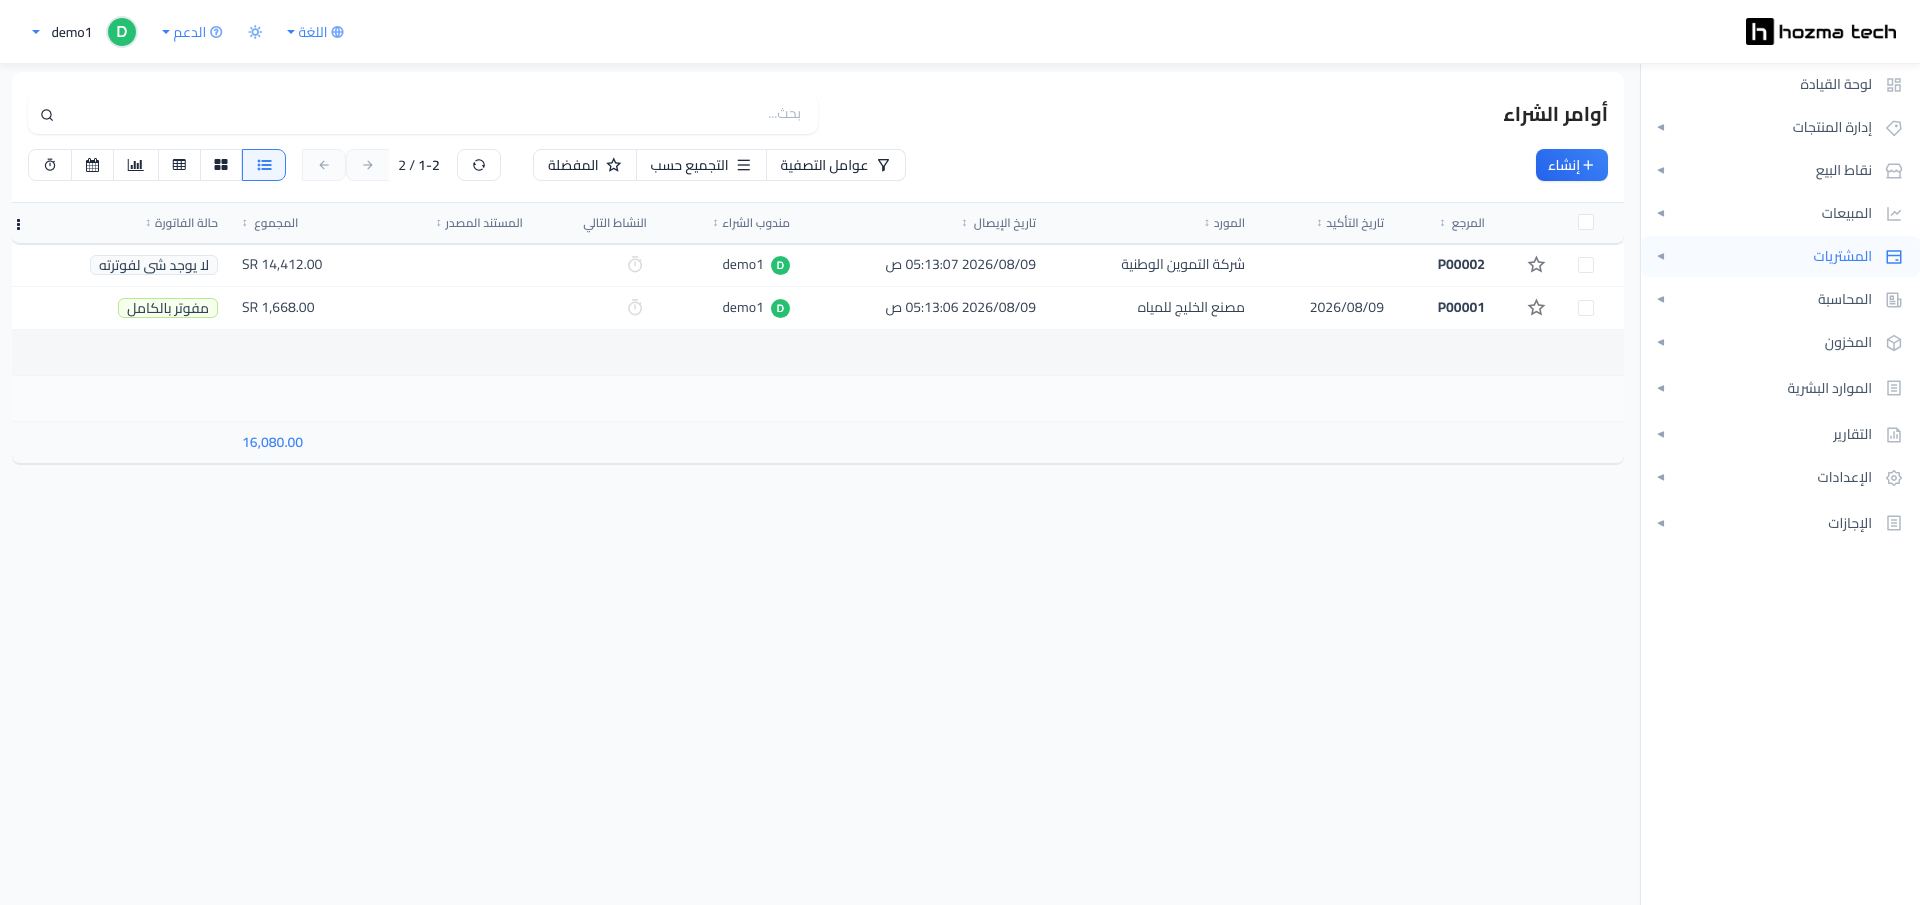Open التقارير menu in sidebar
The width and height of the screenshot is (1920, 905).
click(x=1852, y=435)
